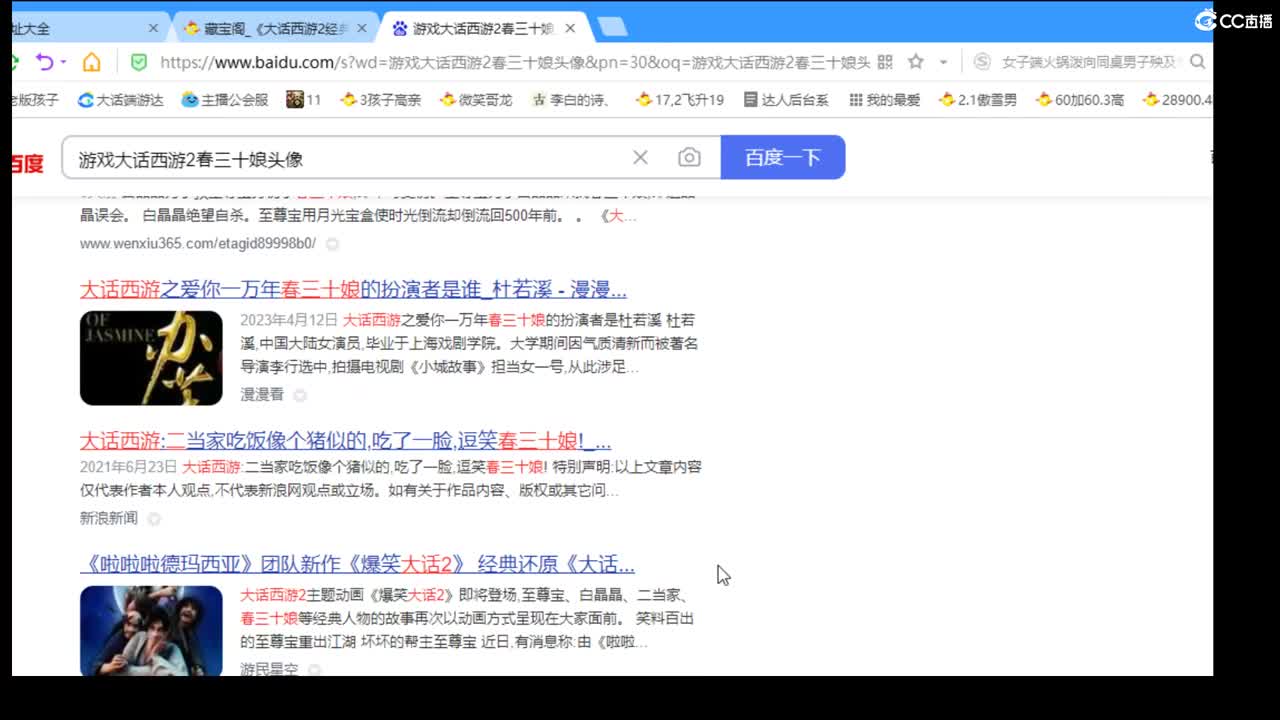
Task: Click the browser search box with the news headline
Action: click(1090, 62)
